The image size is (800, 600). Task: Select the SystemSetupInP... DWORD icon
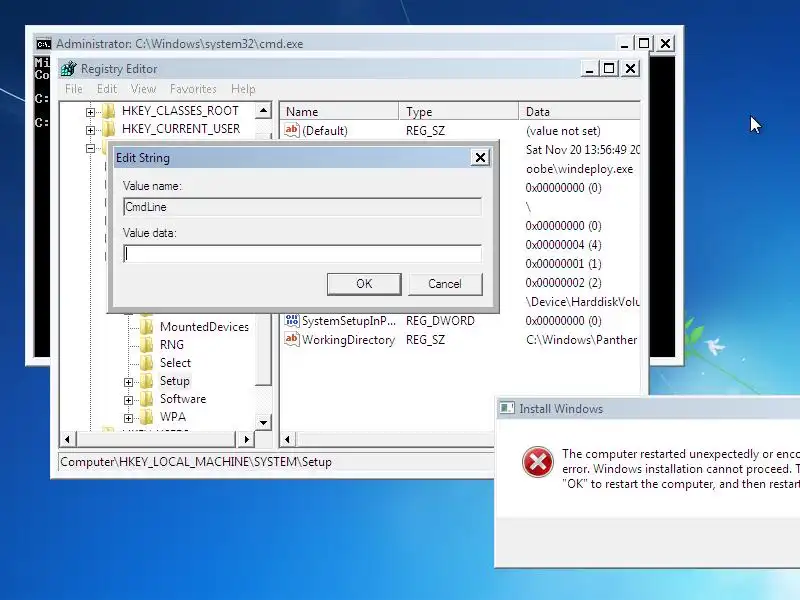click(291, 320)
